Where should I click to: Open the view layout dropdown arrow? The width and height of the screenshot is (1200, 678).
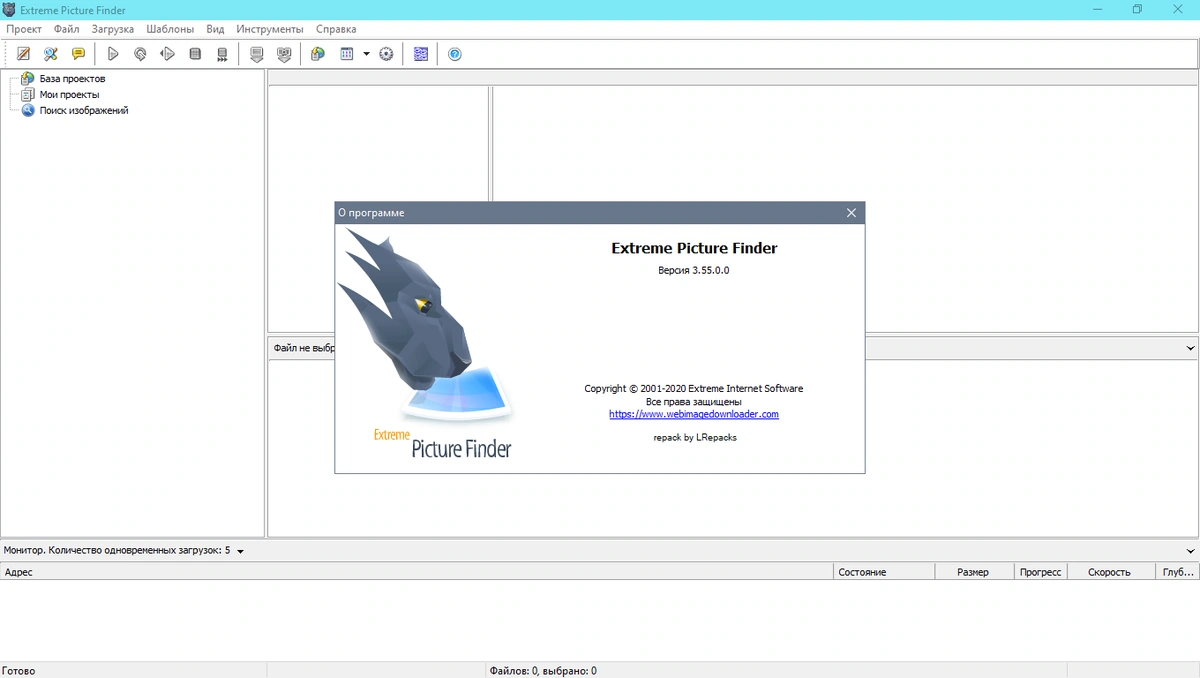[366, 54]
